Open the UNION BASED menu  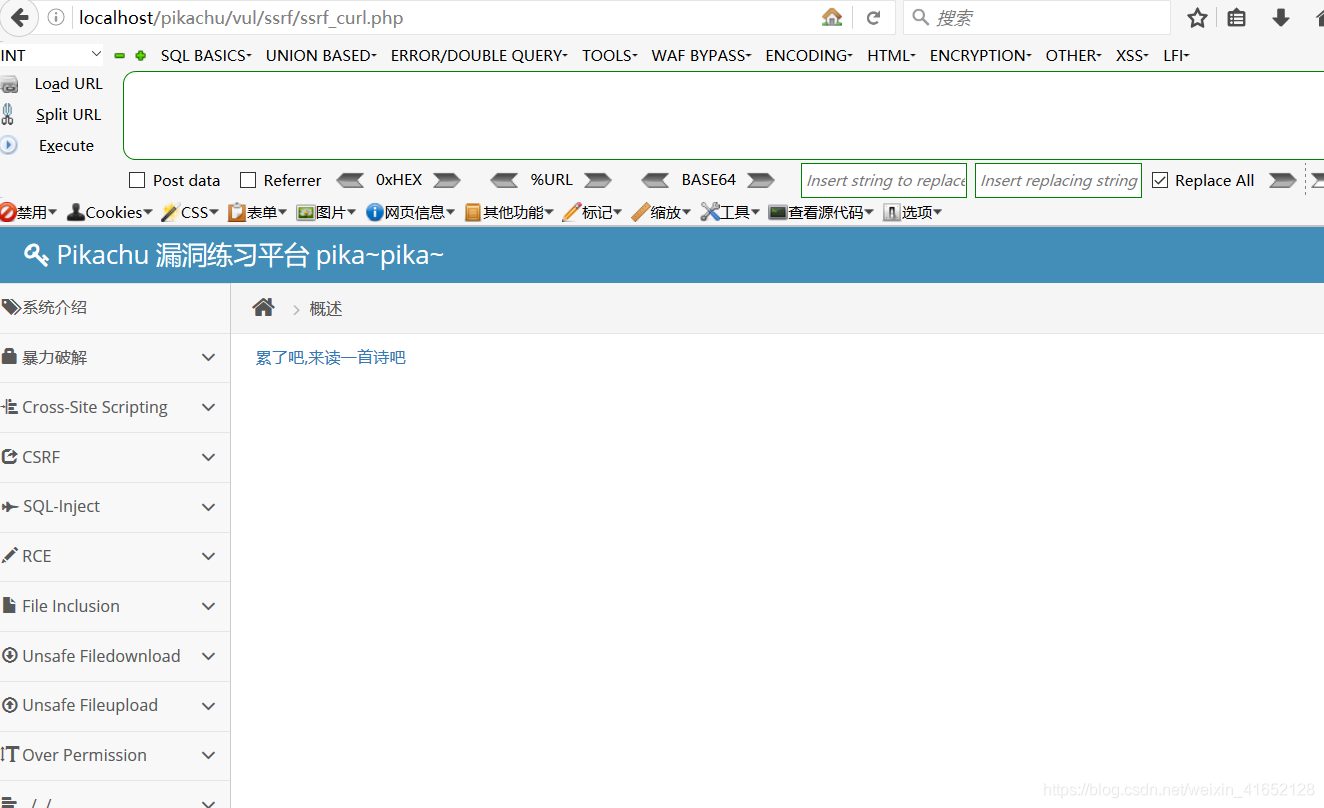coord(321,56)
